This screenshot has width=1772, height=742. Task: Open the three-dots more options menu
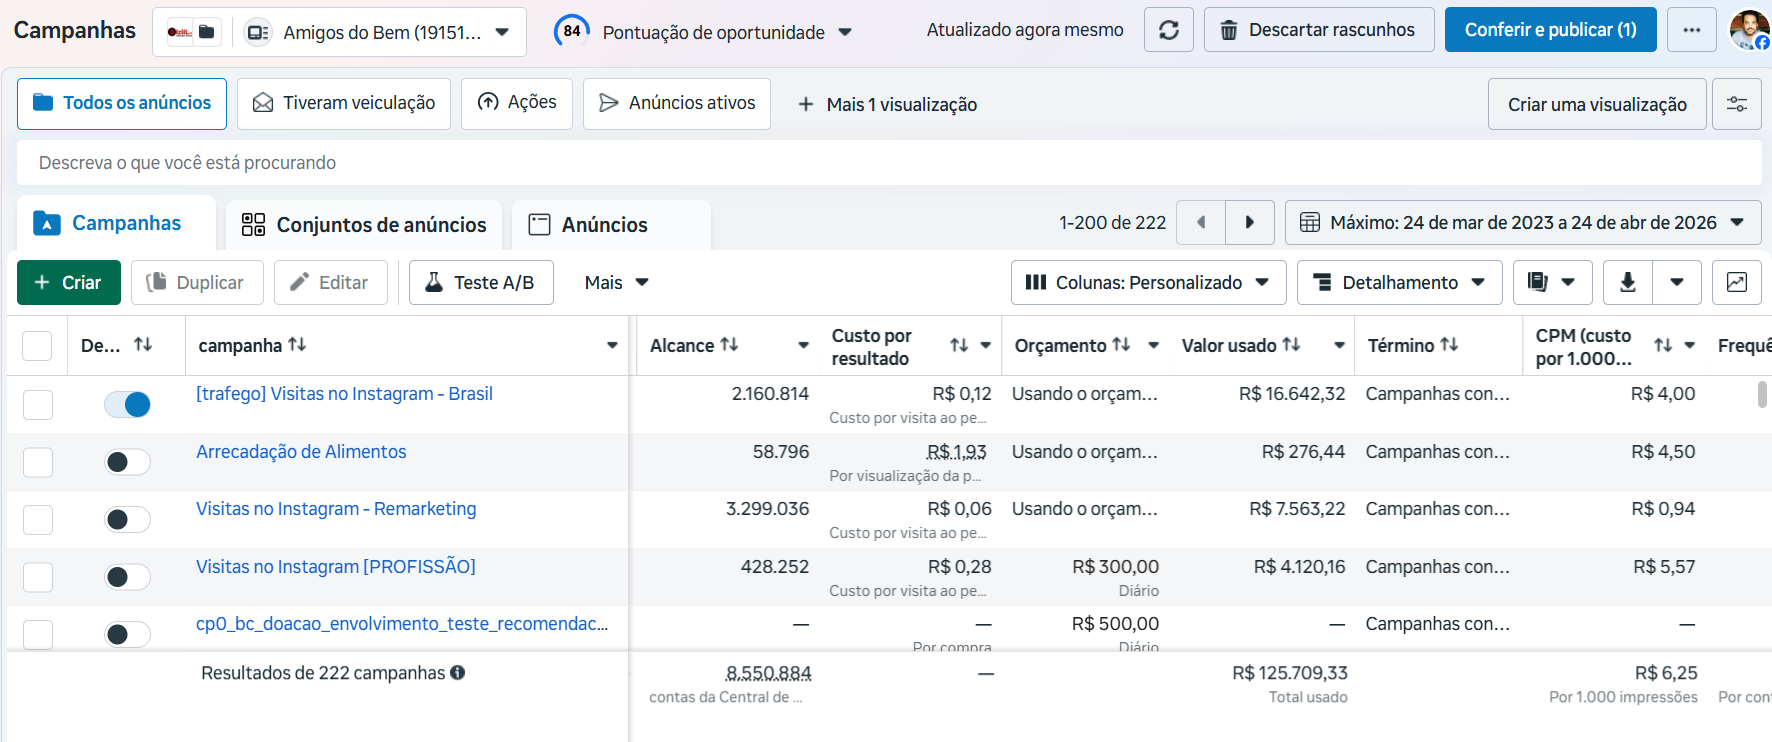tap(1691, 30)
